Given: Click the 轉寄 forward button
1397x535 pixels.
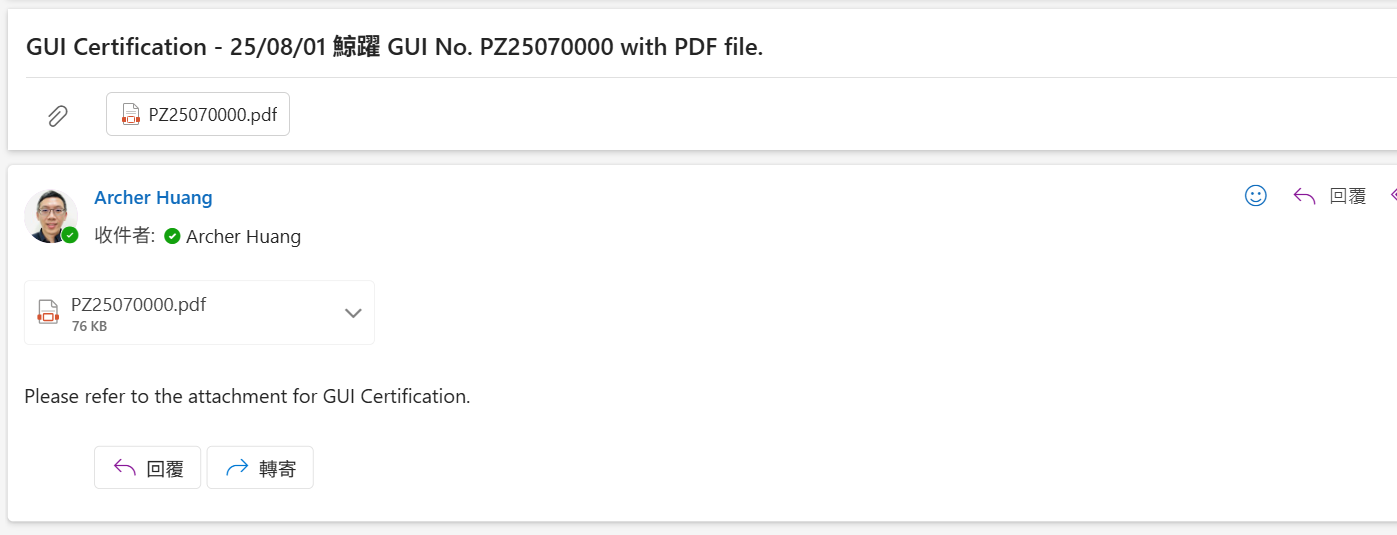Looking at the screenshot, I should click(x=260, y=468).
